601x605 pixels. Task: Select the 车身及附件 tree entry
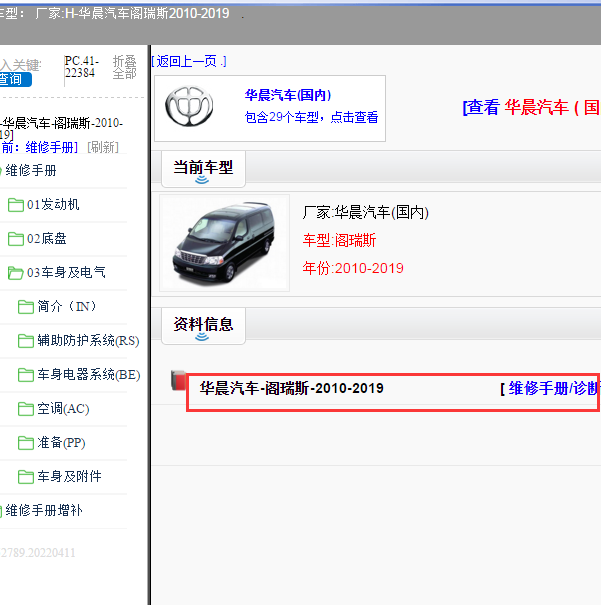pos(69,477)
